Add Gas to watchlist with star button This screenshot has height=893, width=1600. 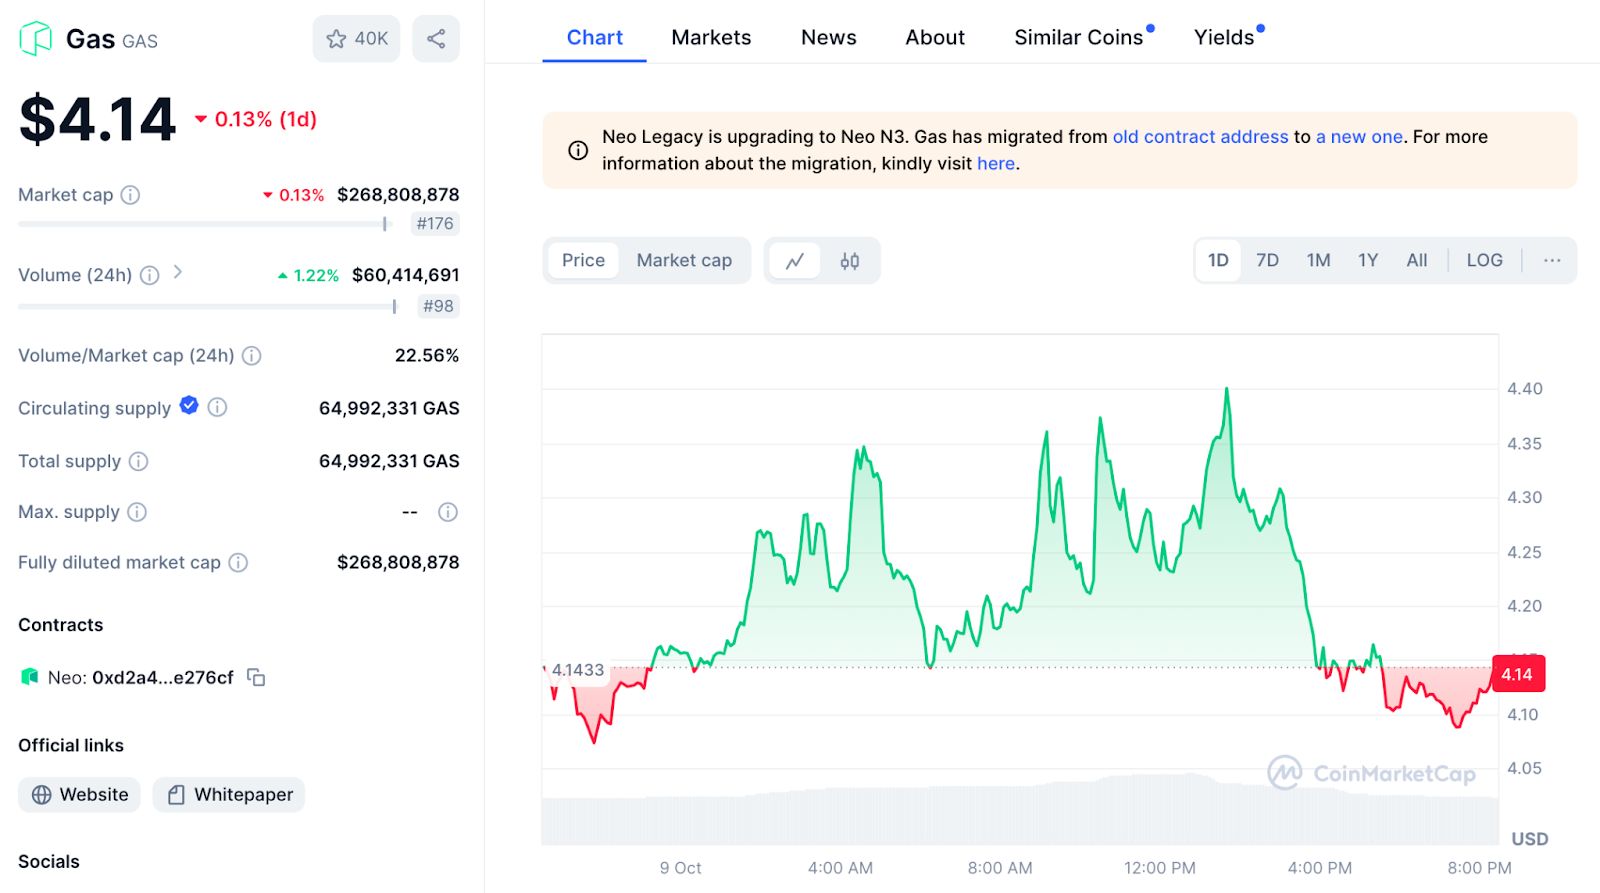pyautogui.click(x=356, y=39)
